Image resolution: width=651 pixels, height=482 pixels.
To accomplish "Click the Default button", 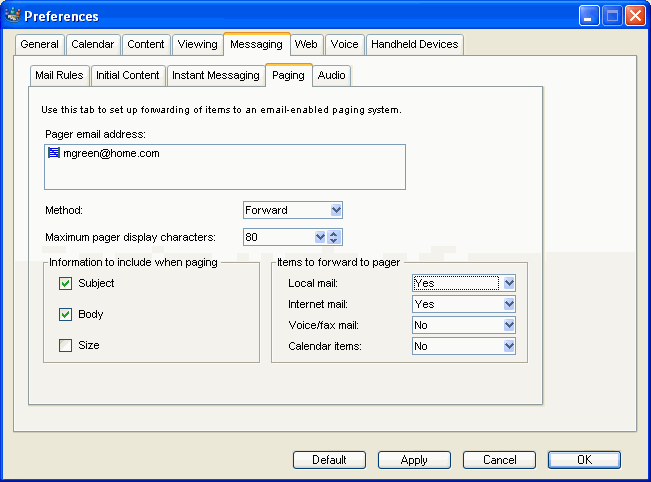I will click(x=329, y=460).
